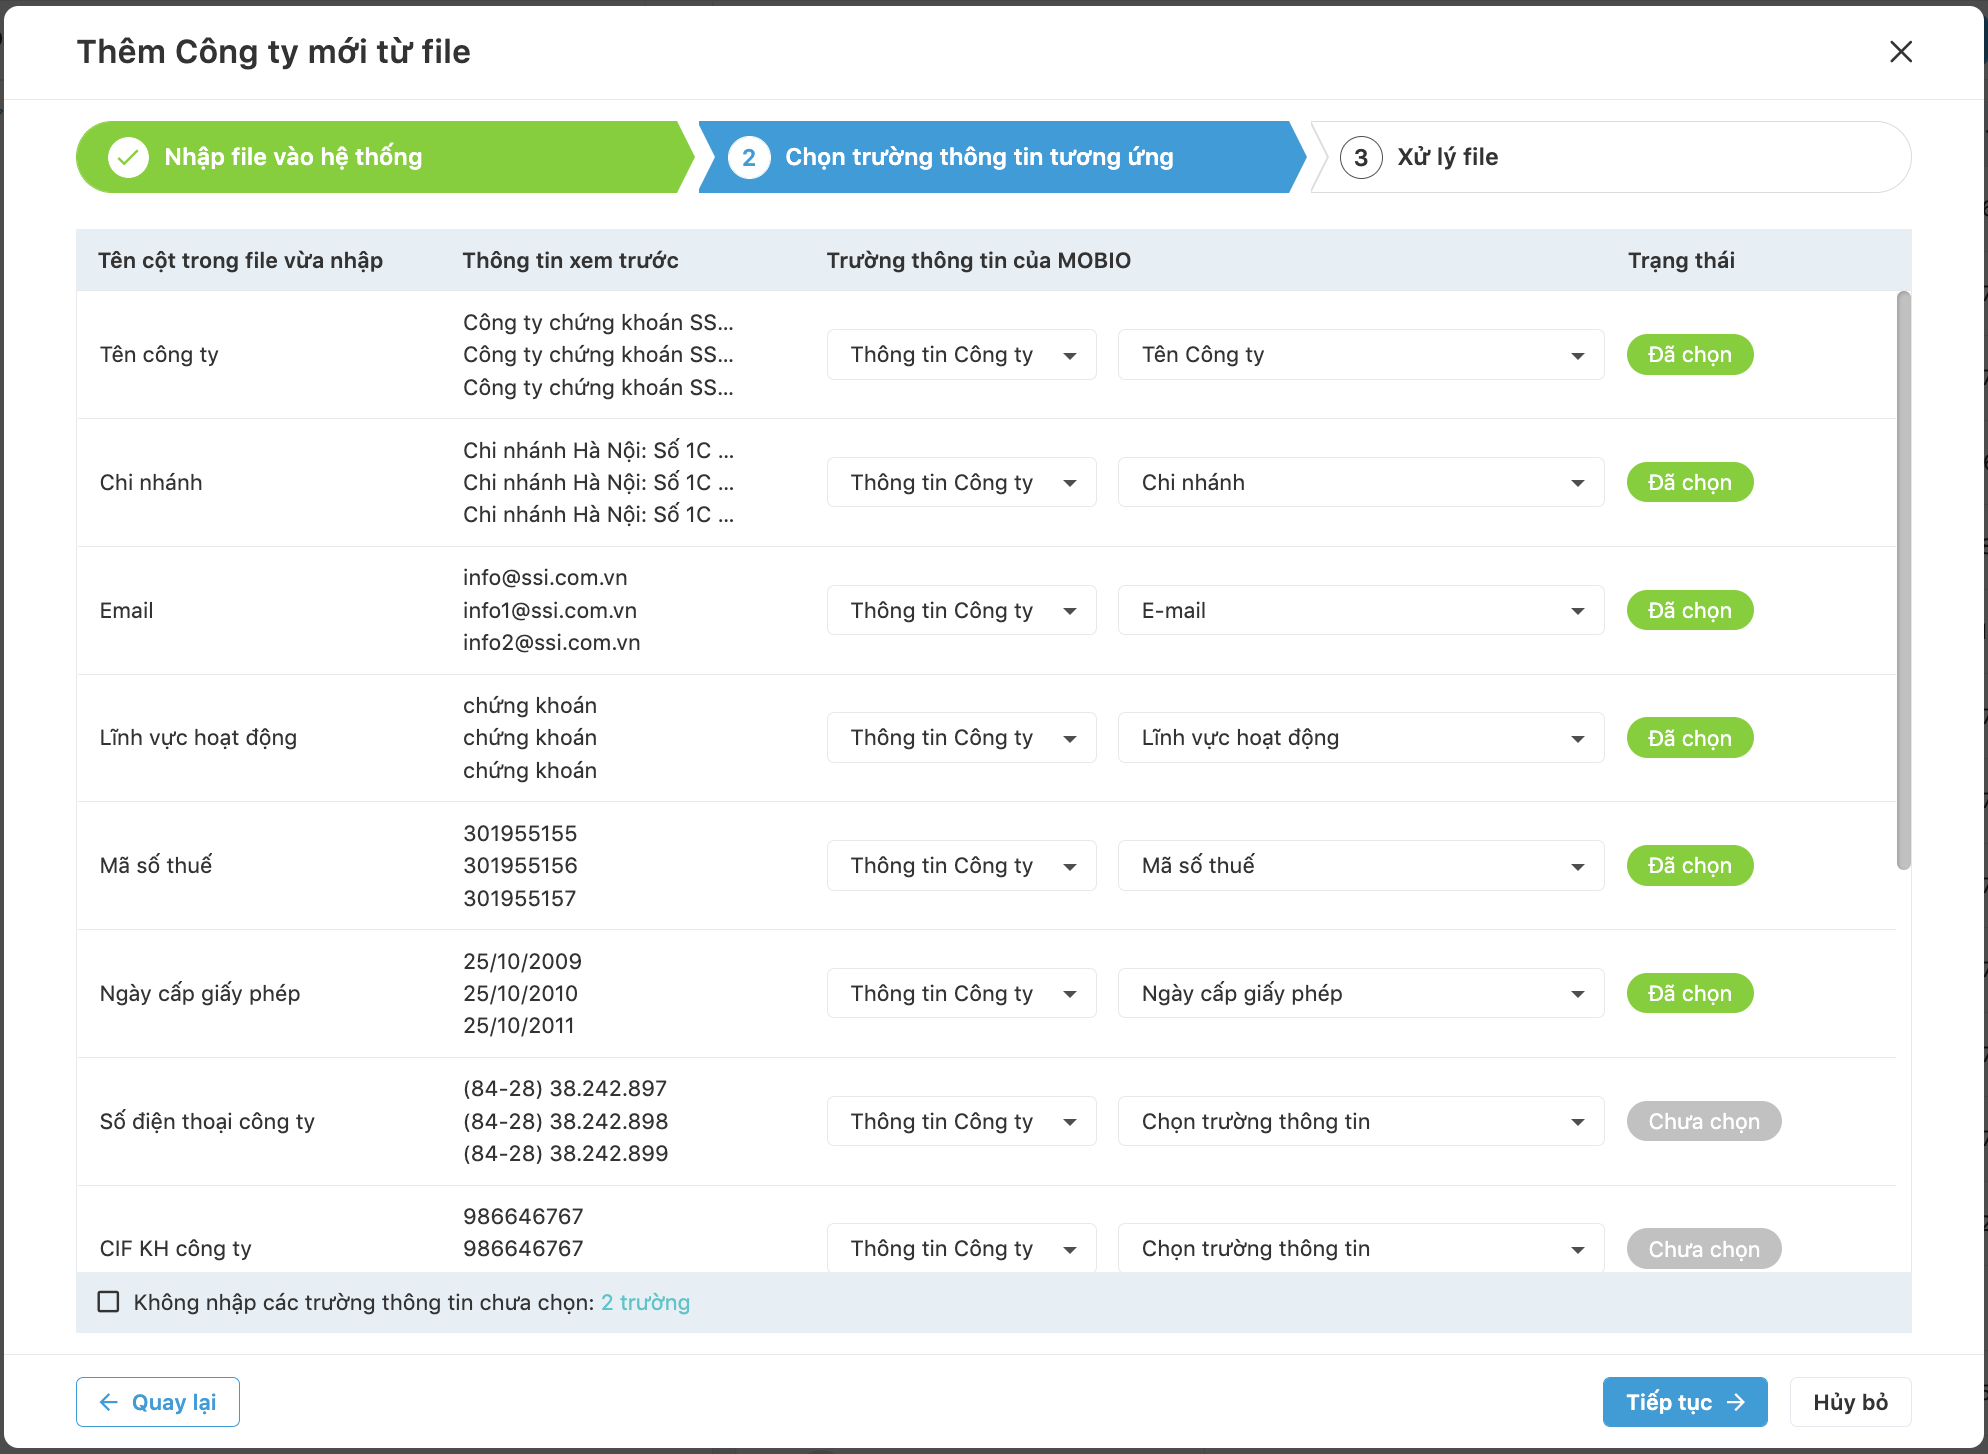Image resolution: width=1988 pixels, height=1454 pixels.
Task: Click the vertical scrollbar of mapping table
Action: (1903, 580)
